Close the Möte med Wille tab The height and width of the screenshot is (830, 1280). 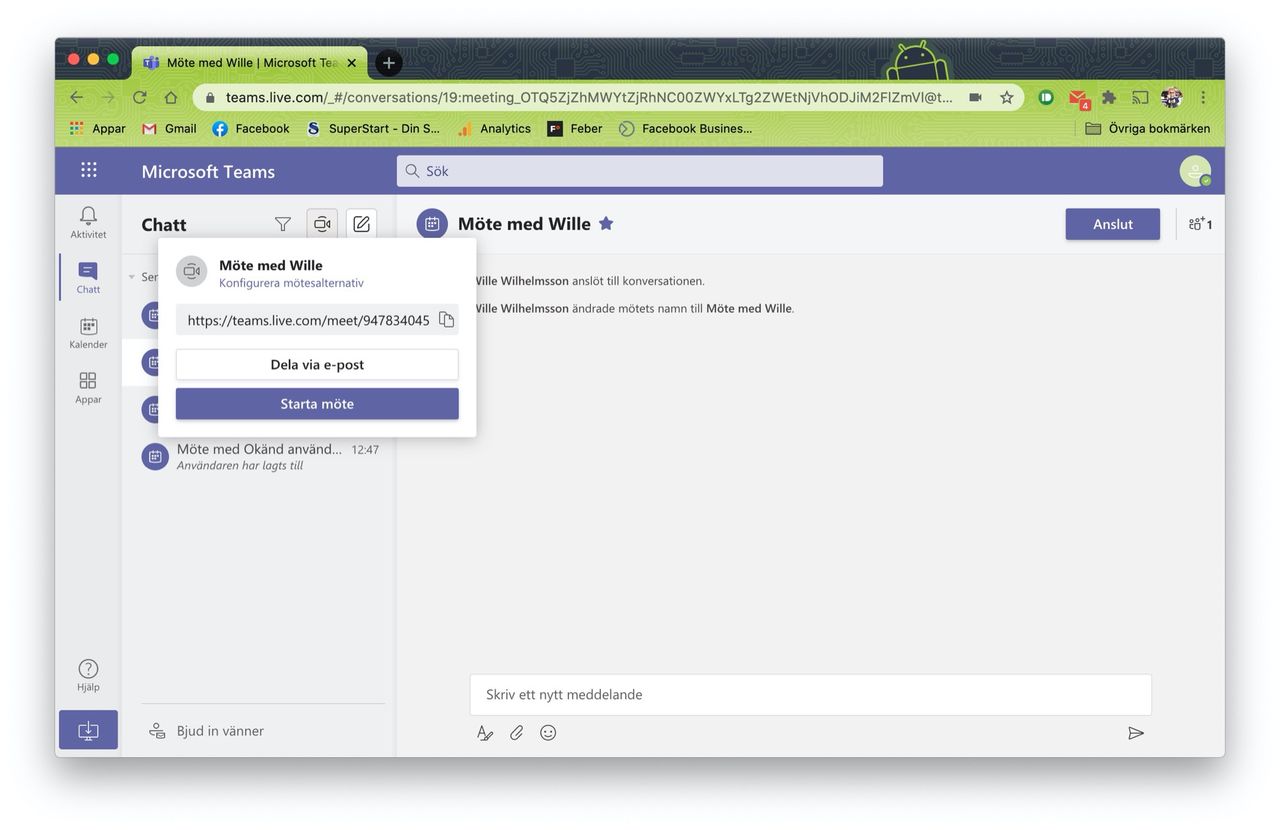click(352, 63)
